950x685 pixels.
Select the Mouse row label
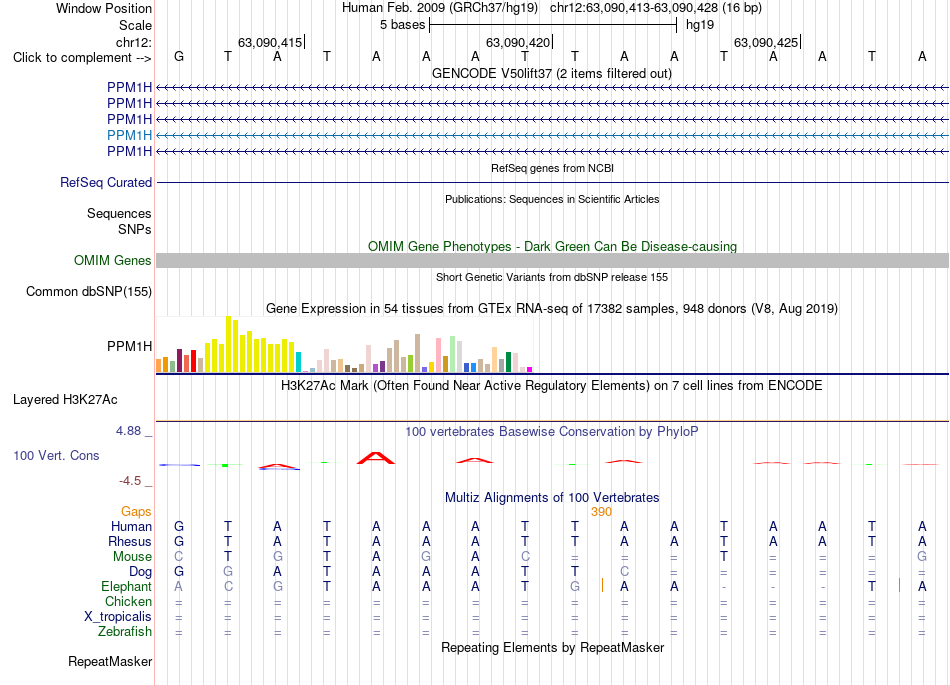click(132, 557)
